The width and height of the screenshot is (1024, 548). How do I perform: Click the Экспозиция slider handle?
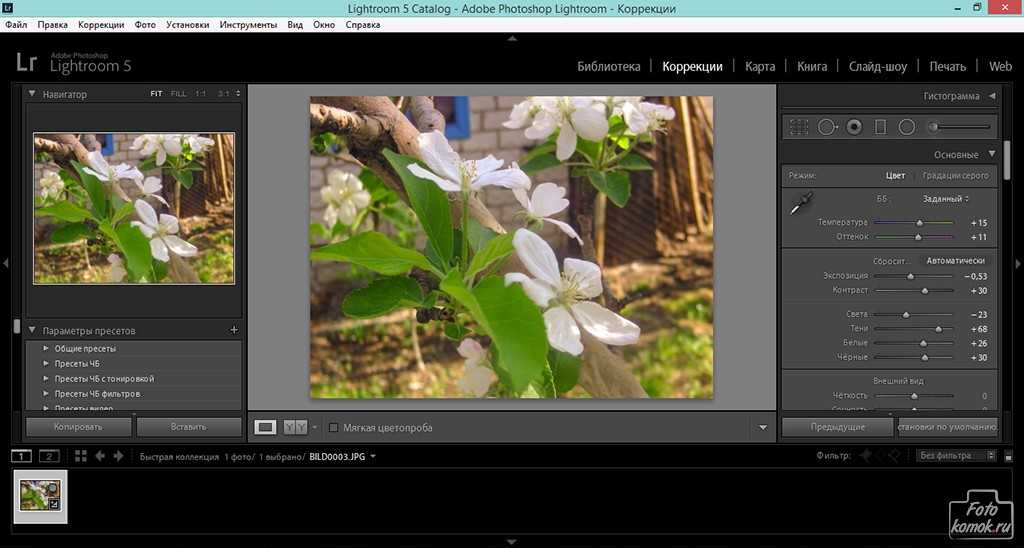pos(910,276)
